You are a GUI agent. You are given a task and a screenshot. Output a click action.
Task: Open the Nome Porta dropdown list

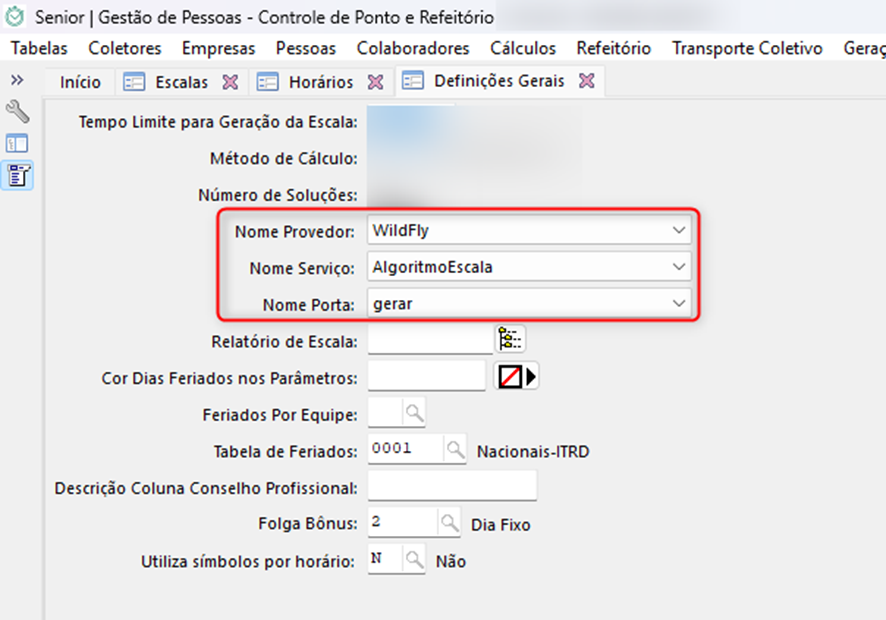pos(679,303)
